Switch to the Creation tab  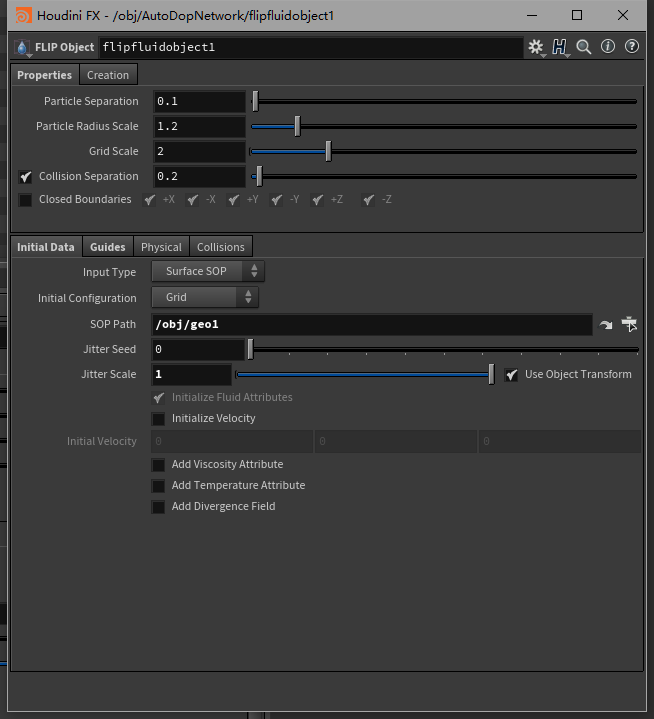(x=108, y=75)
